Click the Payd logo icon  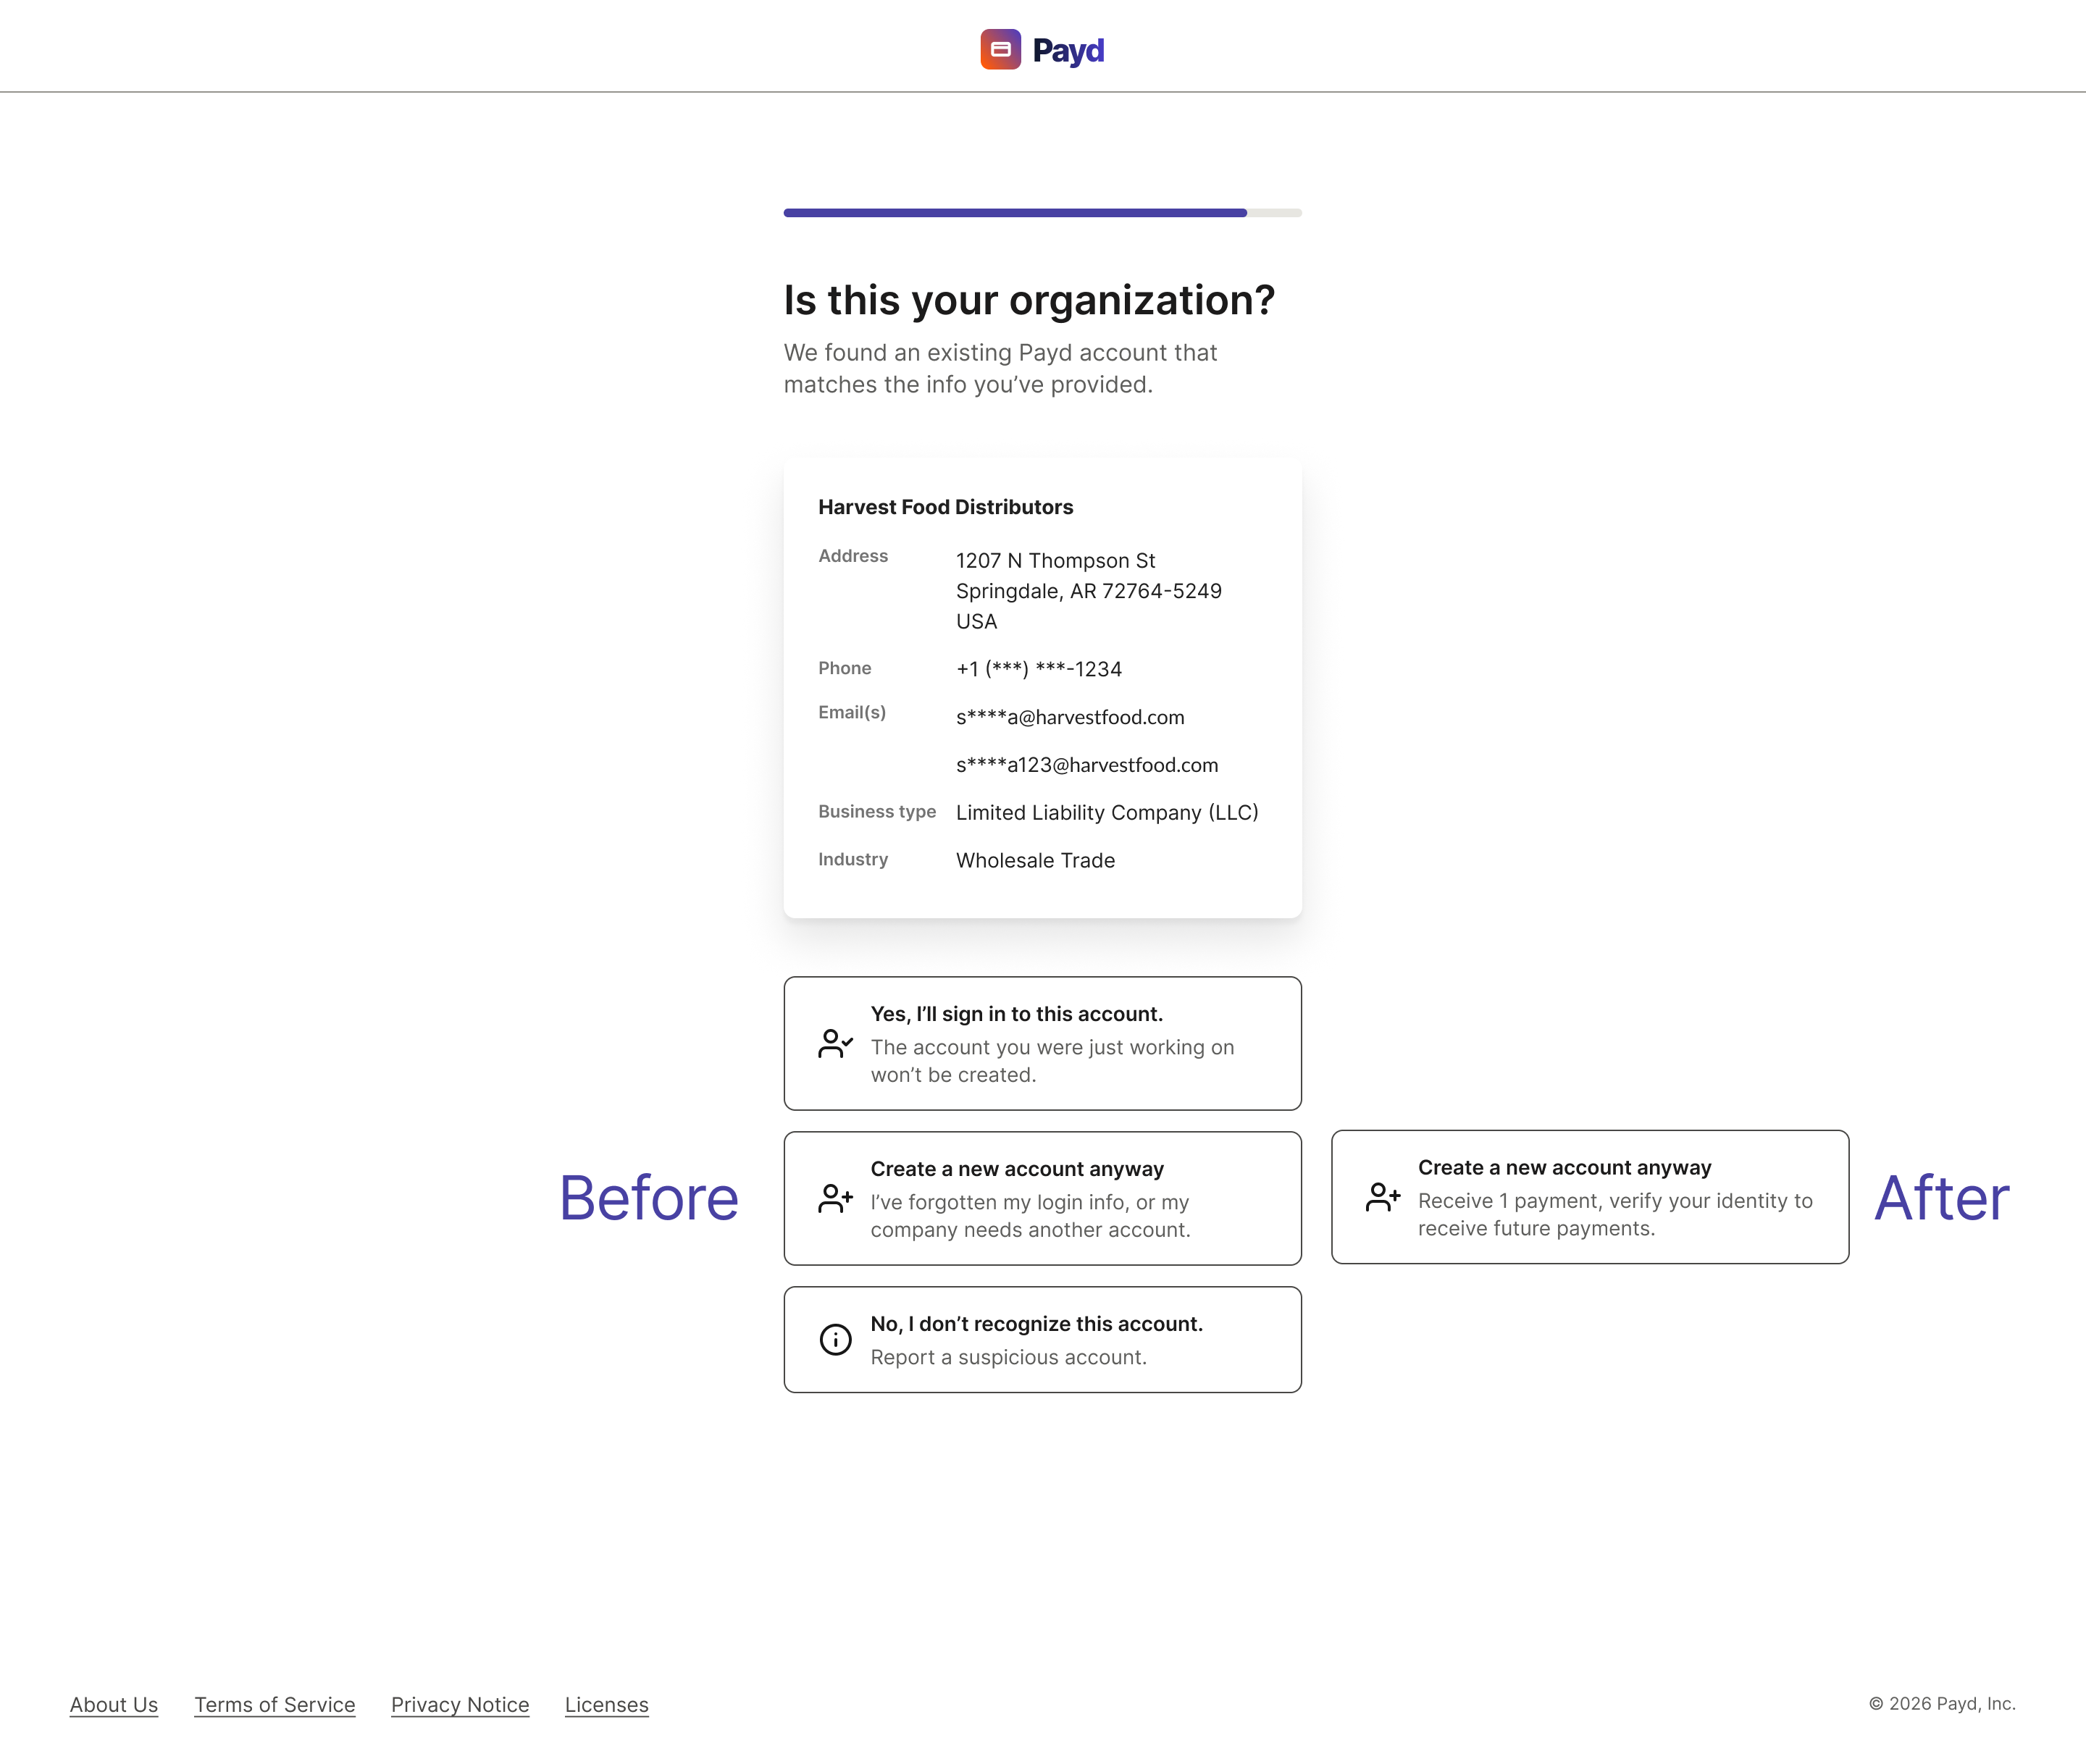[1000, 49]
